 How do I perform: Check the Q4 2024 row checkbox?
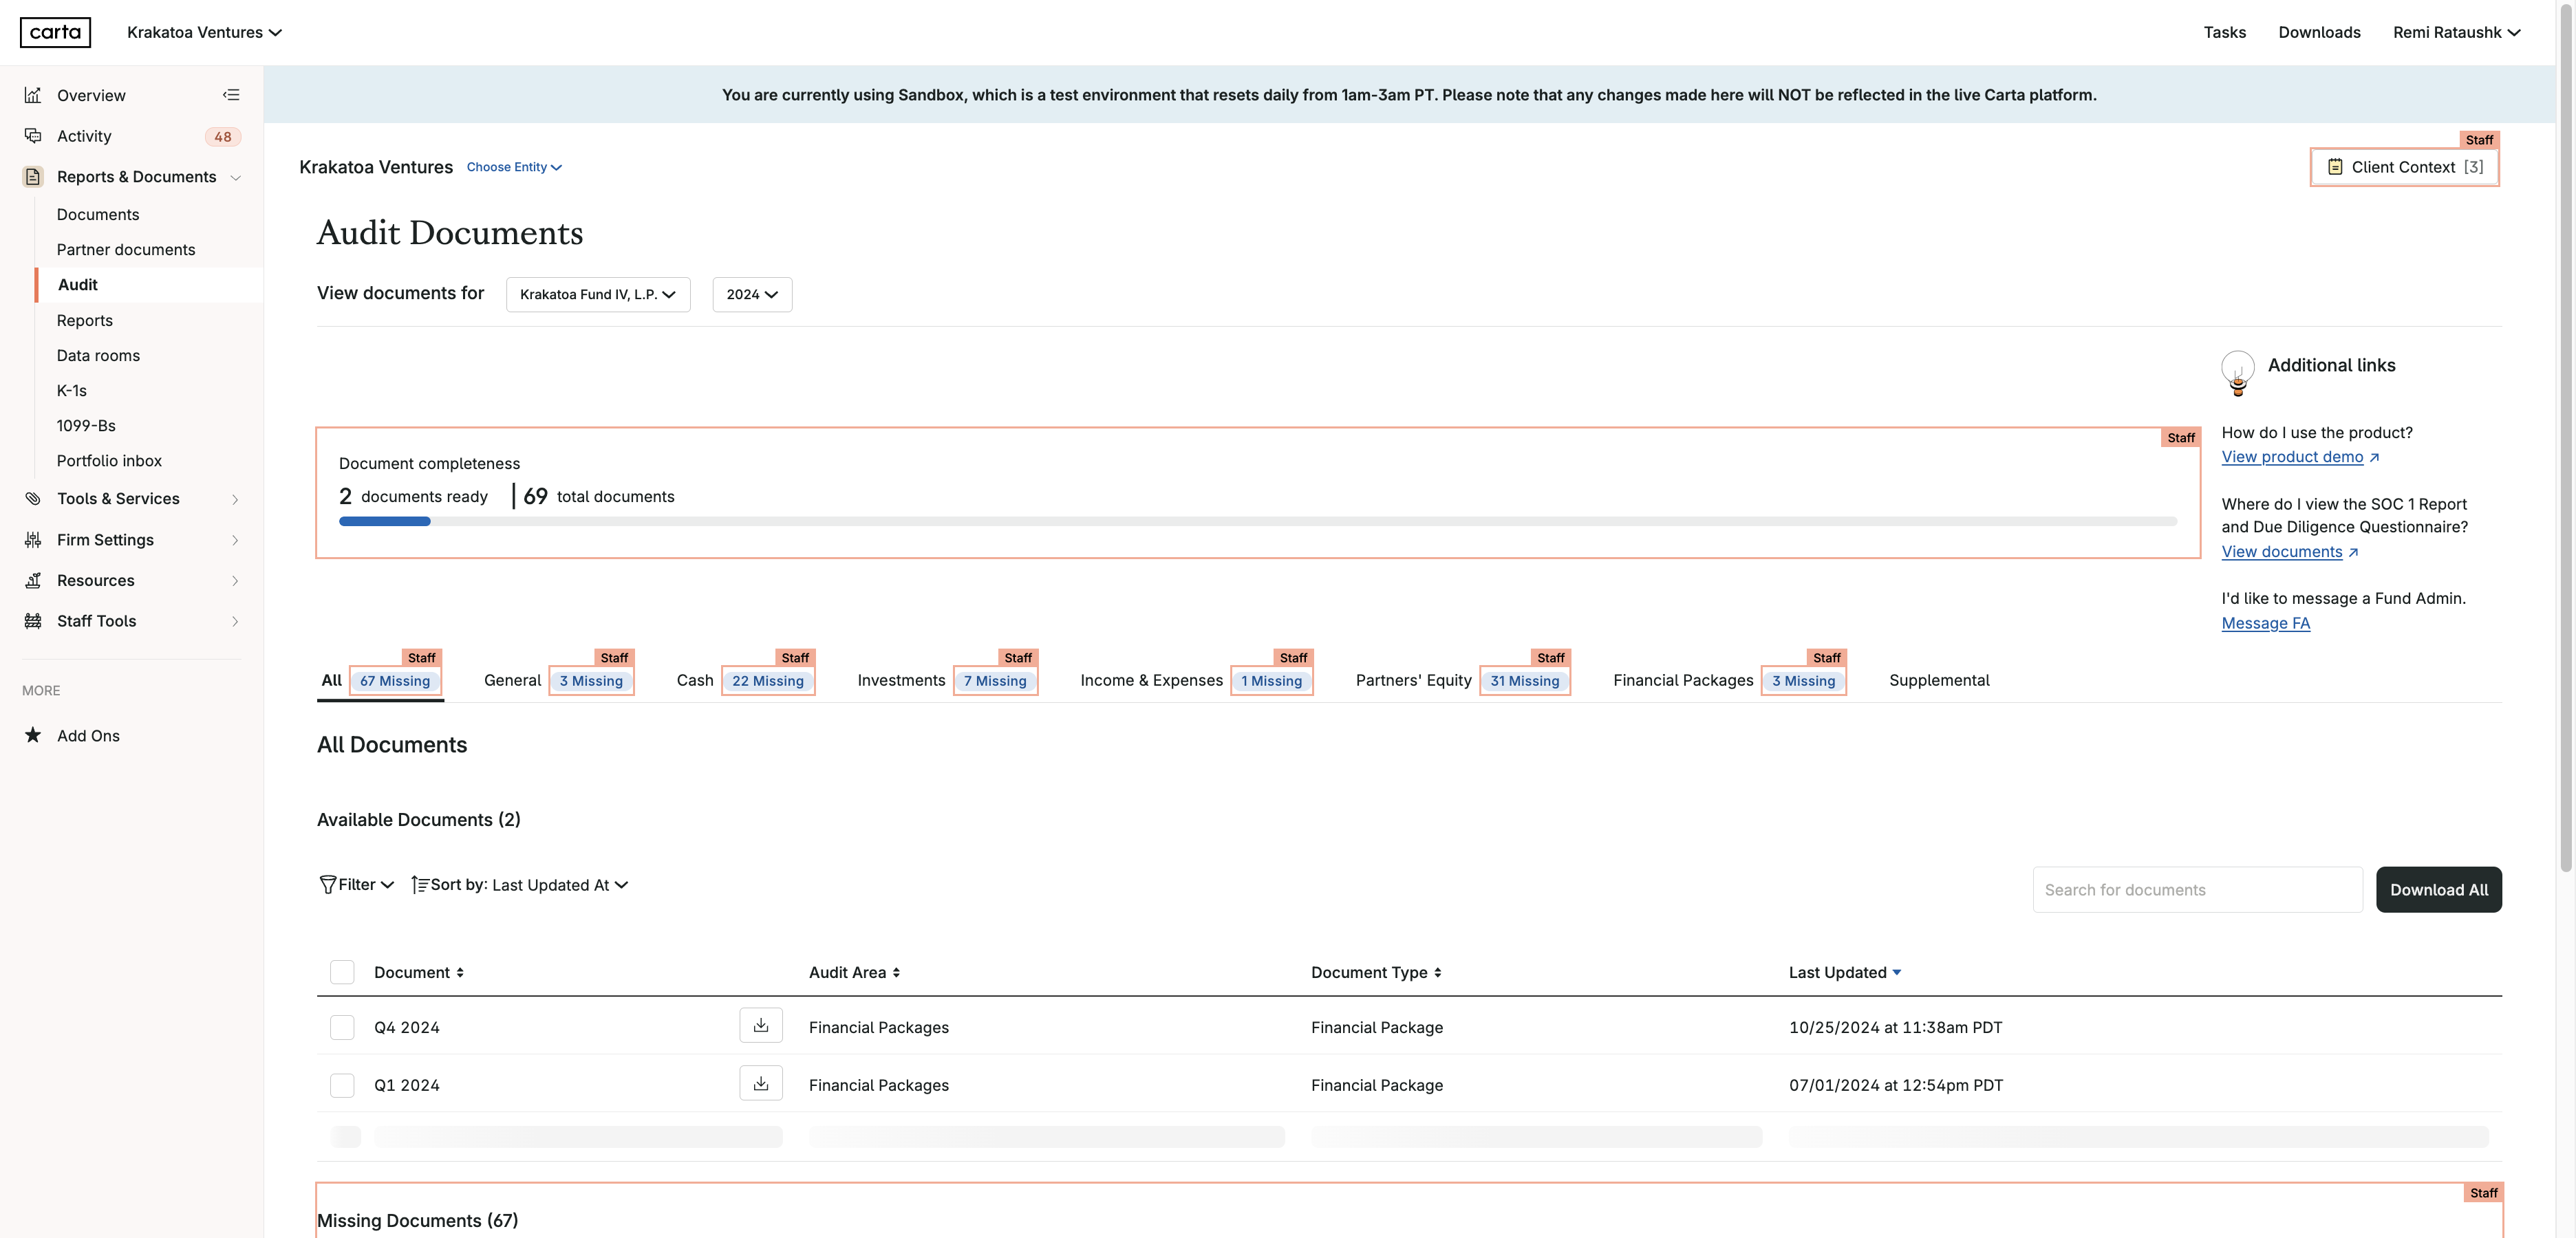tap(342, 1027)
